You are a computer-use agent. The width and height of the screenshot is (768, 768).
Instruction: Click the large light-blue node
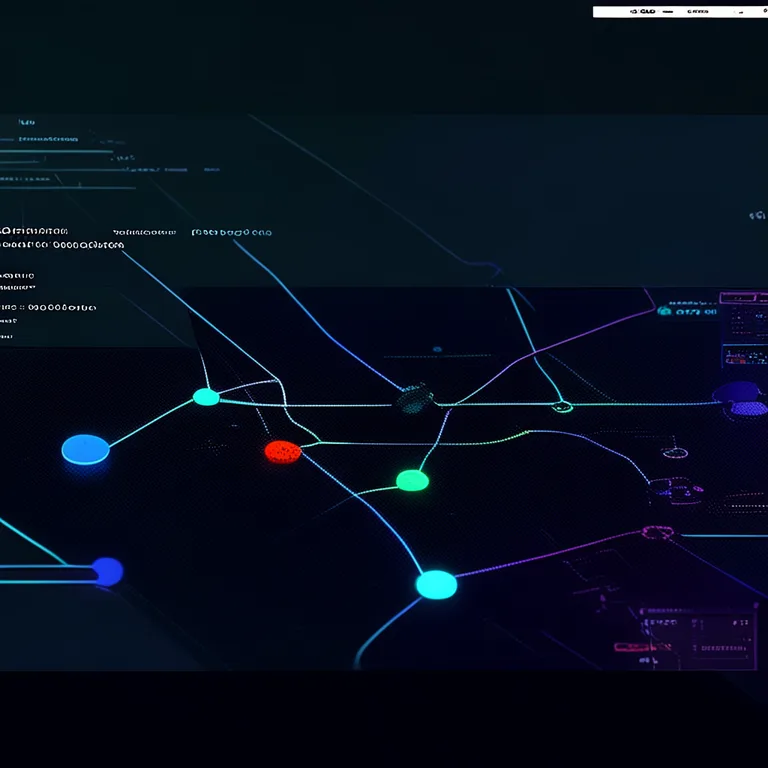[86, 449]
